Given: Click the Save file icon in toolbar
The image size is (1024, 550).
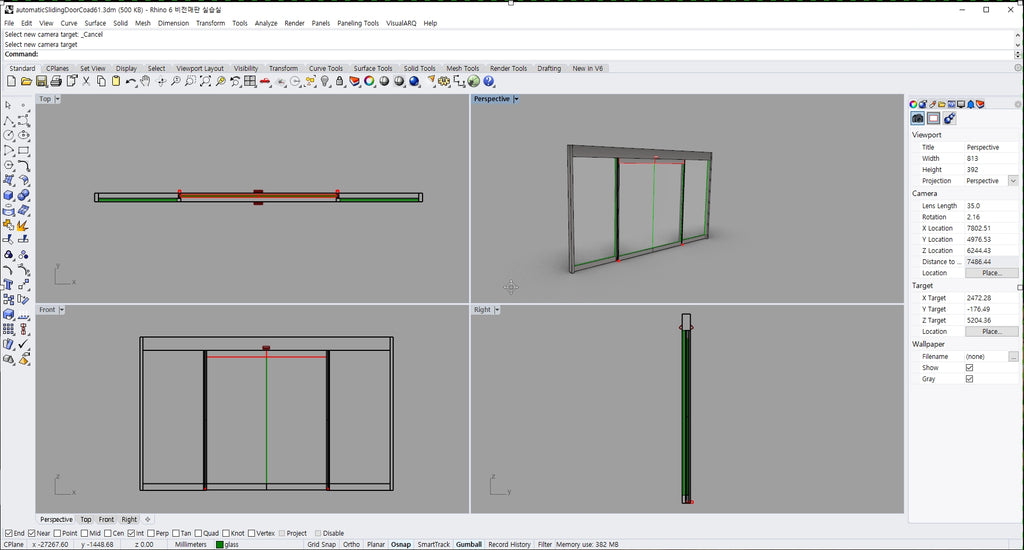Looking at the screenshot, I should click(42, 81).
